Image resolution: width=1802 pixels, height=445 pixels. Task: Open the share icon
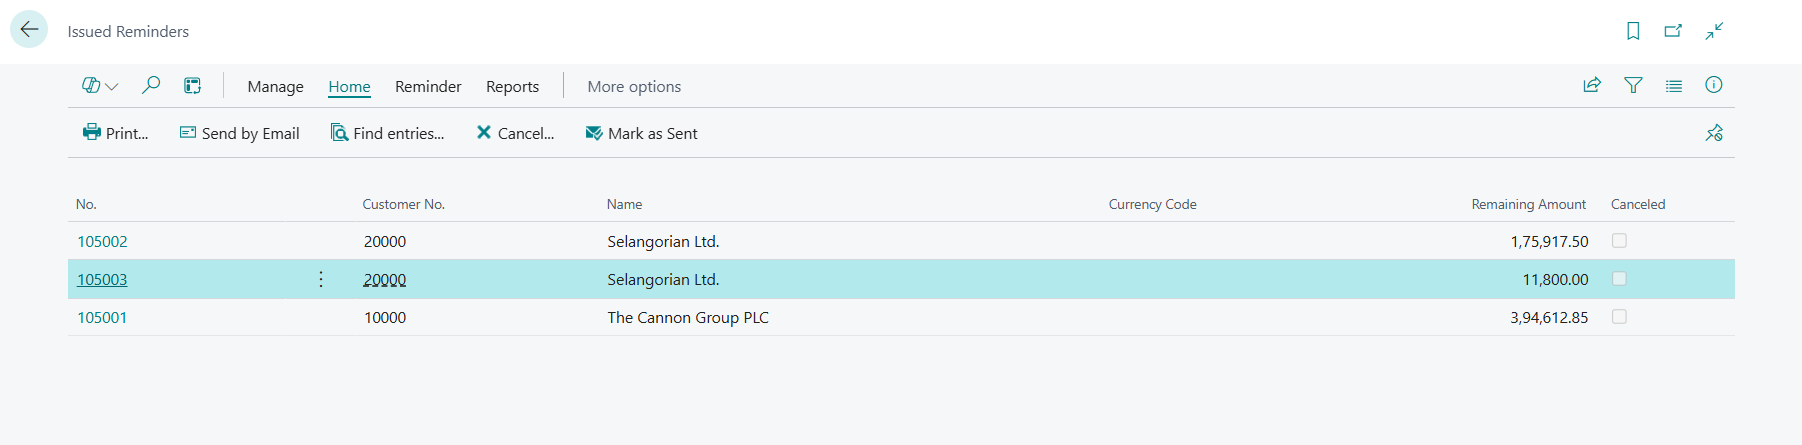click(1592, 85)
